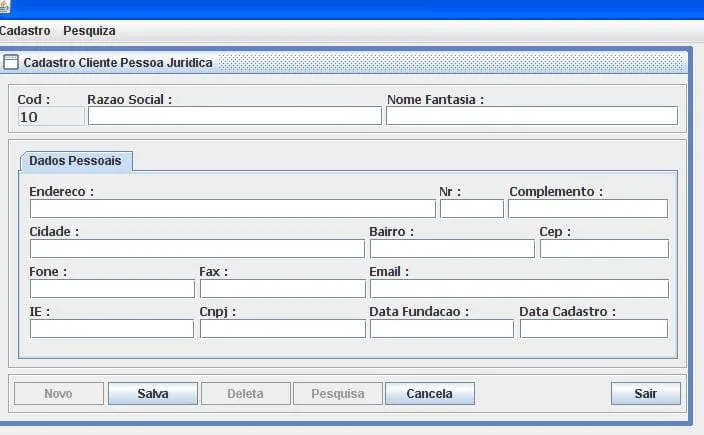This screenshot has width=704, height=435.
Task: Click the Sair button
Action: point(646,394)
